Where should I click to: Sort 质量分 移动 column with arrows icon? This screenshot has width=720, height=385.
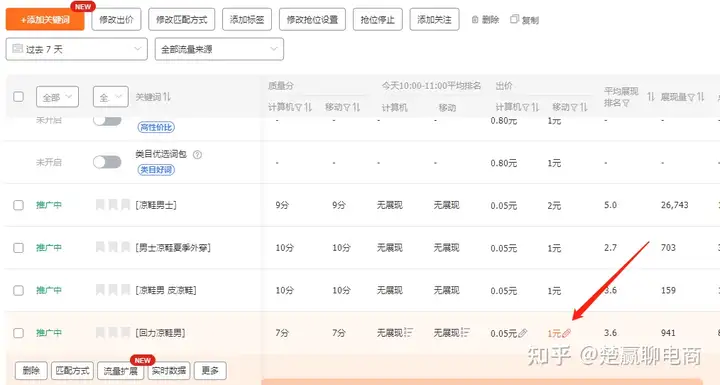[x=356, y=108]
